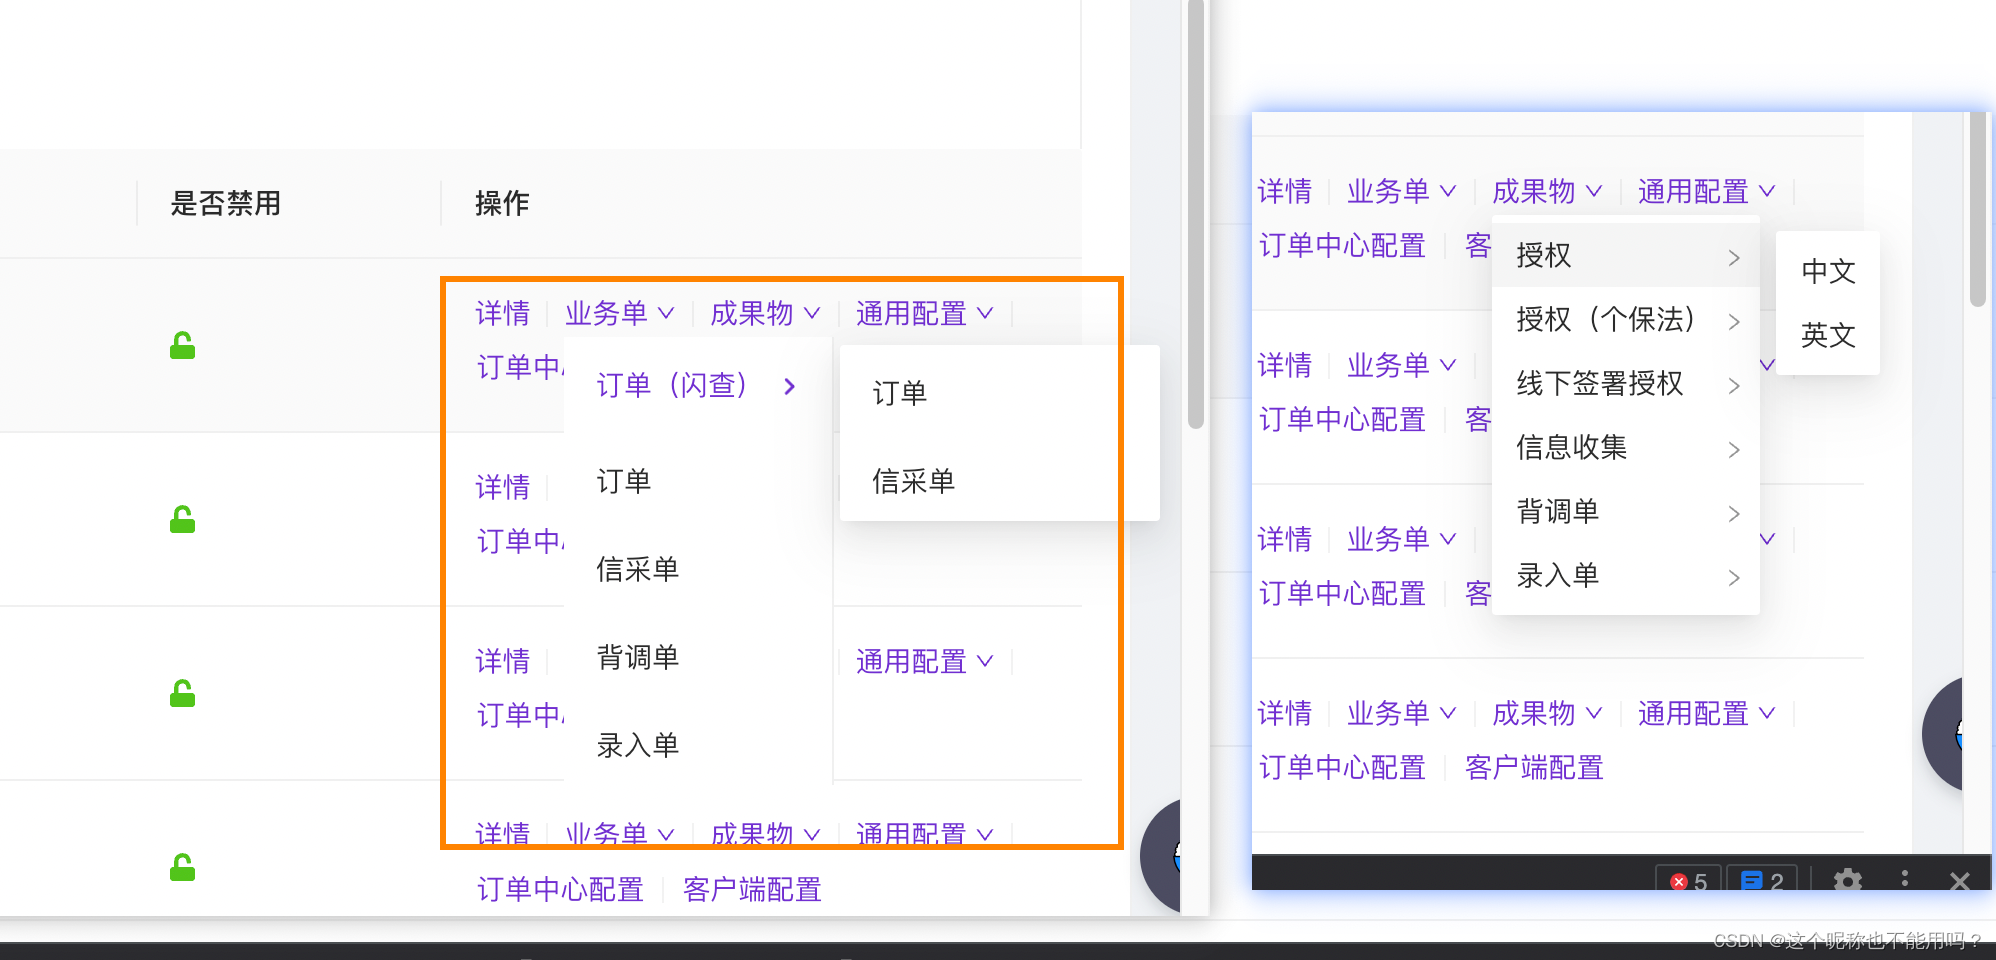The image size is (1996, 960).
Task: Open the 详情 link in first row
Action: coord(503,313)
